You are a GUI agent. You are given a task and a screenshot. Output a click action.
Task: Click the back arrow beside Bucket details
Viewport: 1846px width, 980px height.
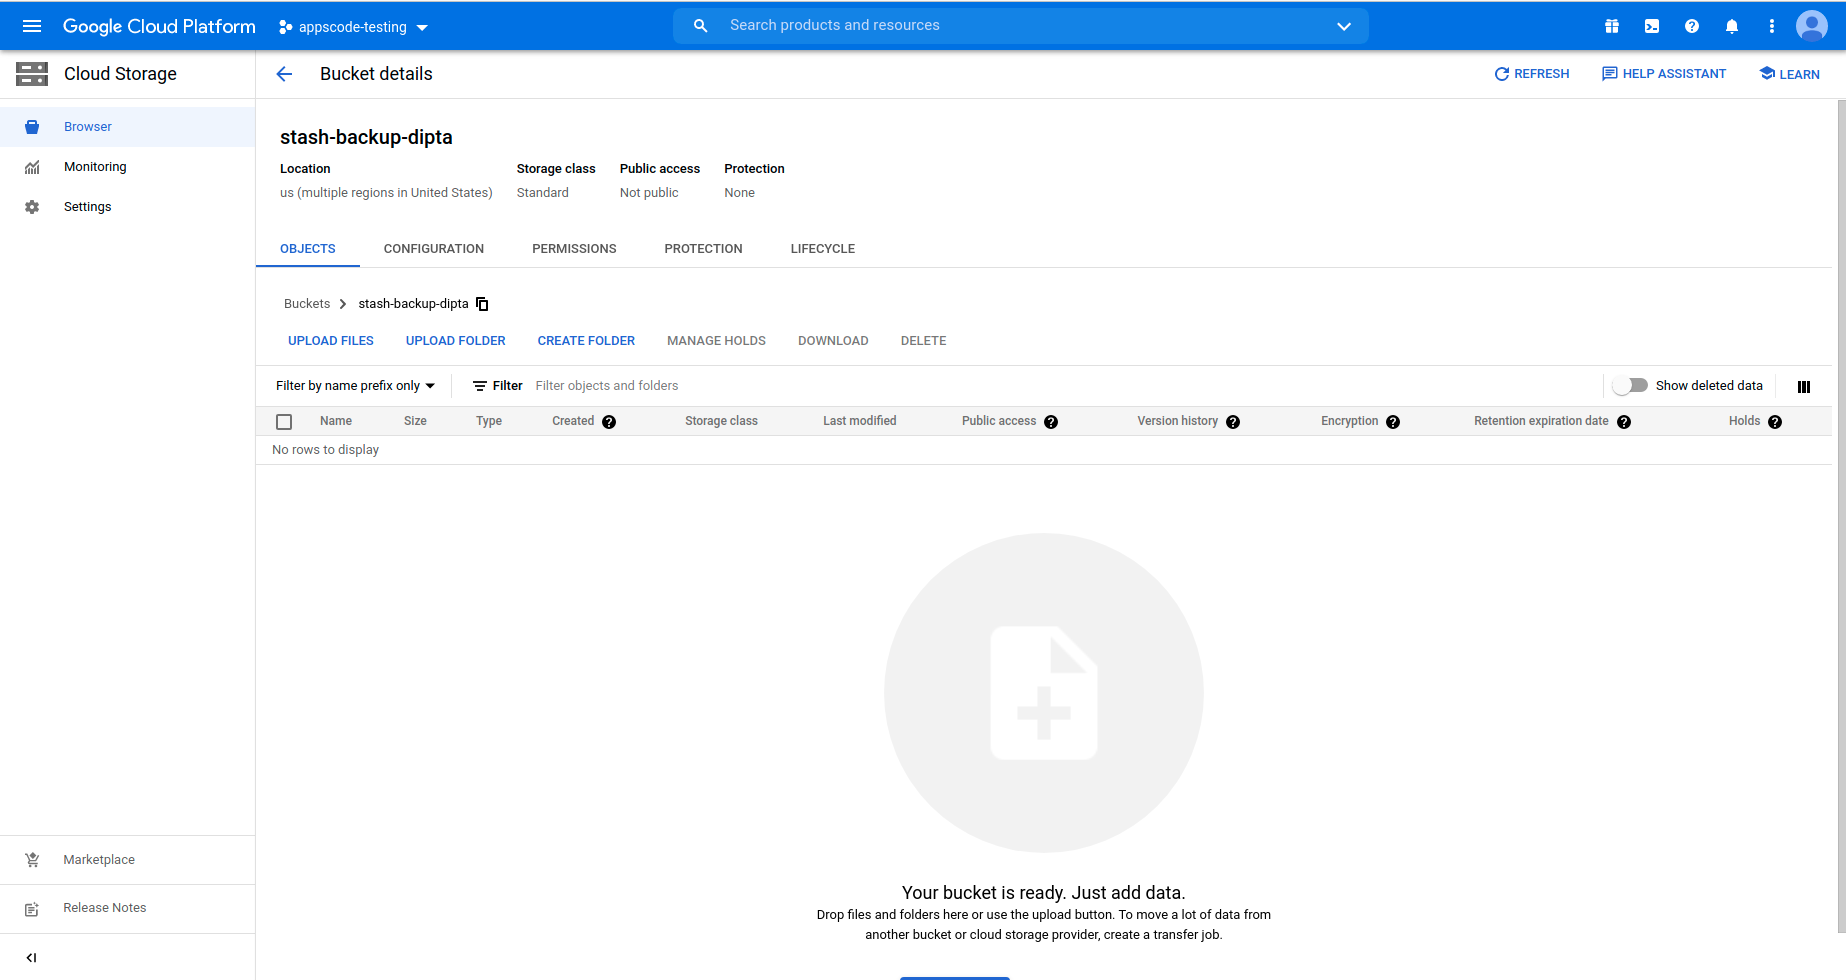284,74
